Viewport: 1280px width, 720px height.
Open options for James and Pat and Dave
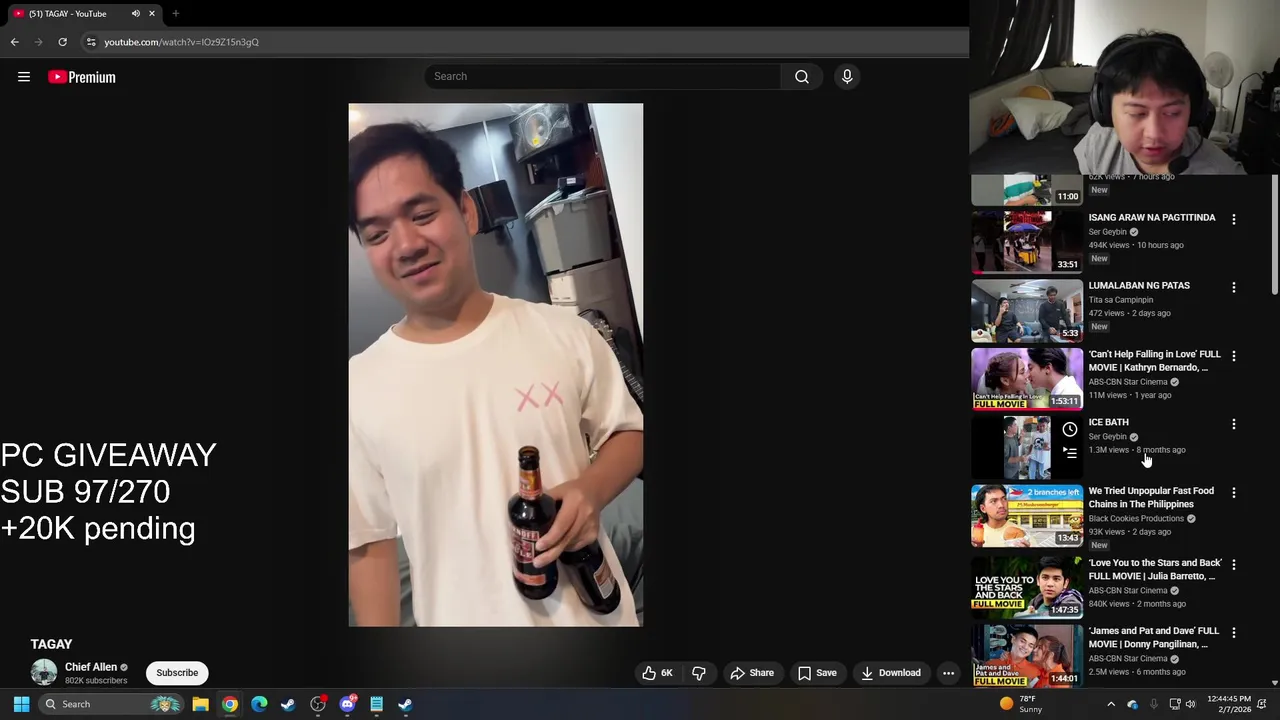click(1233, 633)
